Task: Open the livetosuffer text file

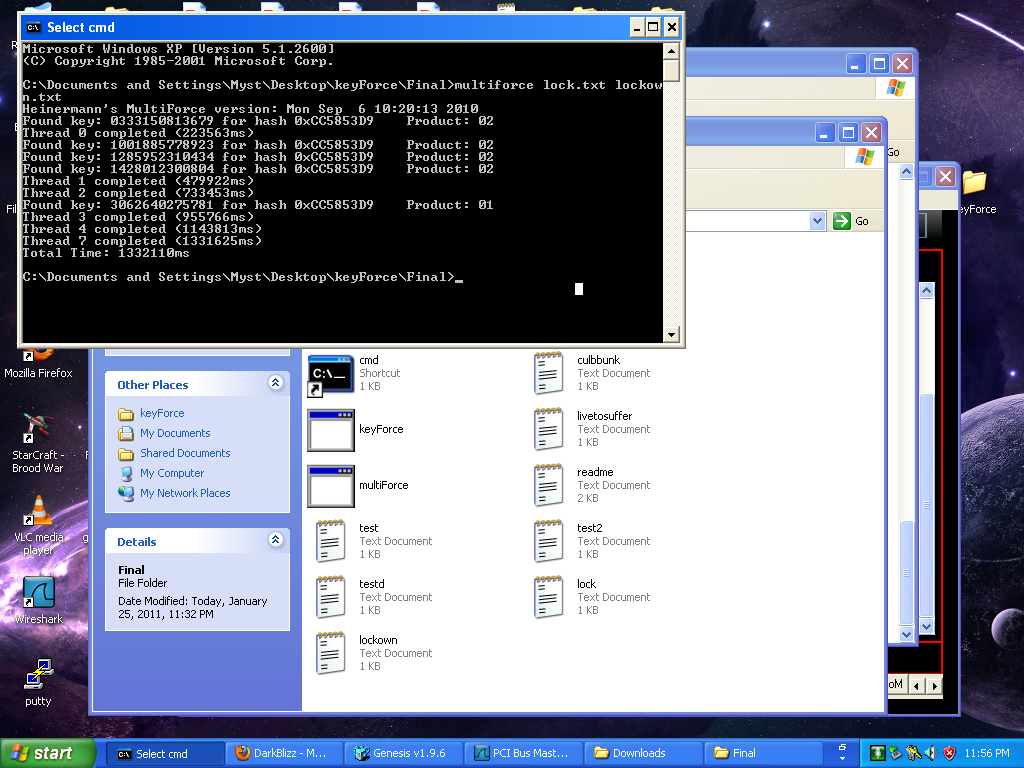Action: tap(549, 430)
